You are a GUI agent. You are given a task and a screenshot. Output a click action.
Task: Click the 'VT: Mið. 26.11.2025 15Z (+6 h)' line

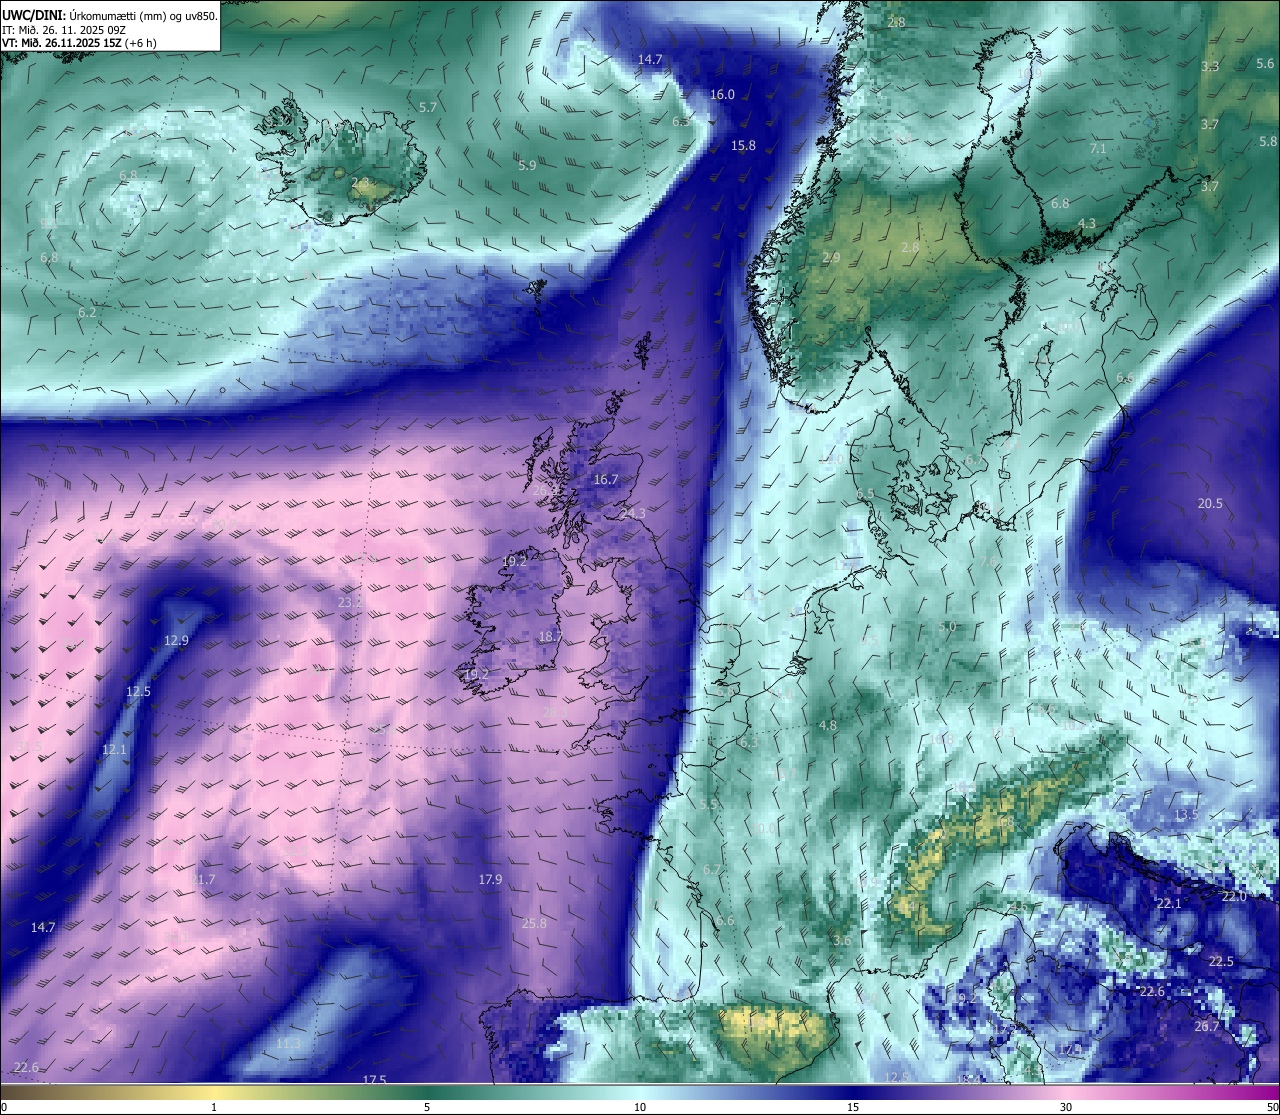pyautogui.click(x=77, y=43)
